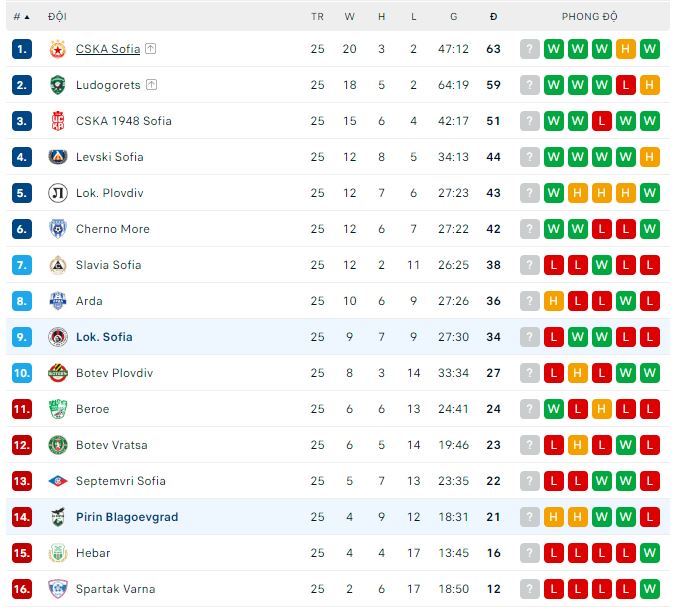Image resolution: width=674 pixels, height=610 pixels.
Task: Click the grey ? next-match badge for Arda
Action: tap(530, 301)
